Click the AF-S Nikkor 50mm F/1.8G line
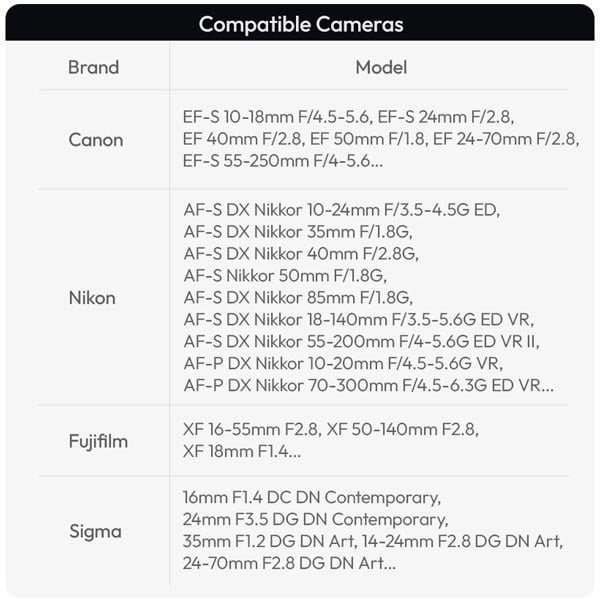The height and width of the screenshot is (600, 600). [285, 275]
